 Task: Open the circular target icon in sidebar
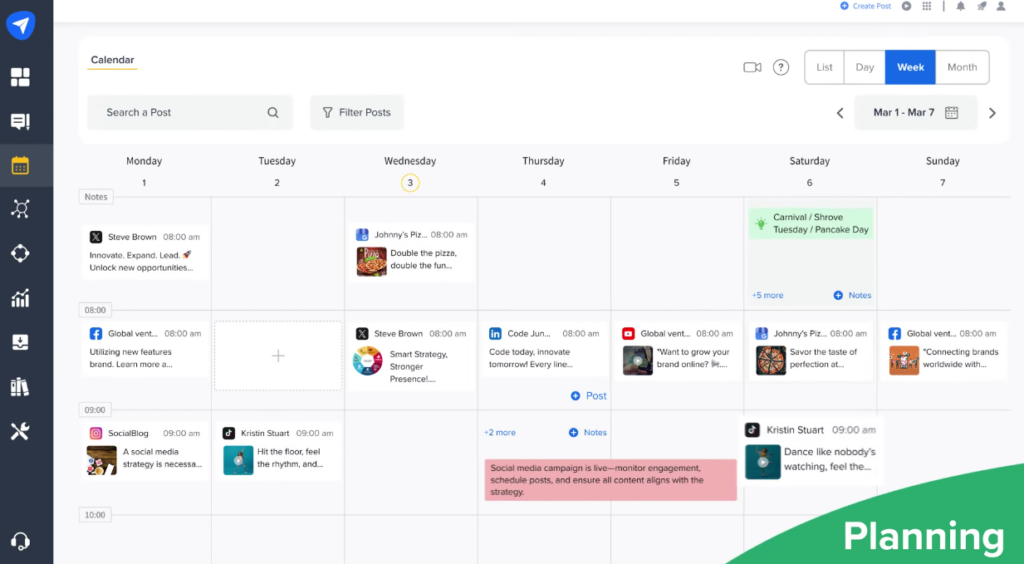(x=20, y=253)
